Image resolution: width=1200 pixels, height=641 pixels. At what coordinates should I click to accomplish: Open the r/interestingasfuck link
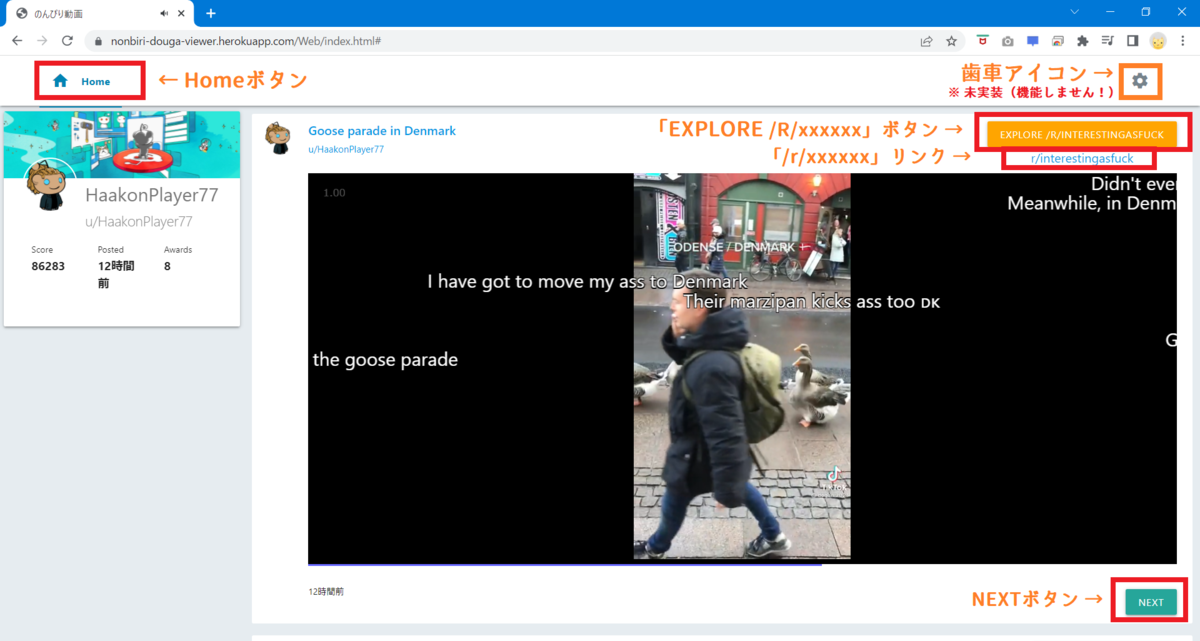(1081, 158)
